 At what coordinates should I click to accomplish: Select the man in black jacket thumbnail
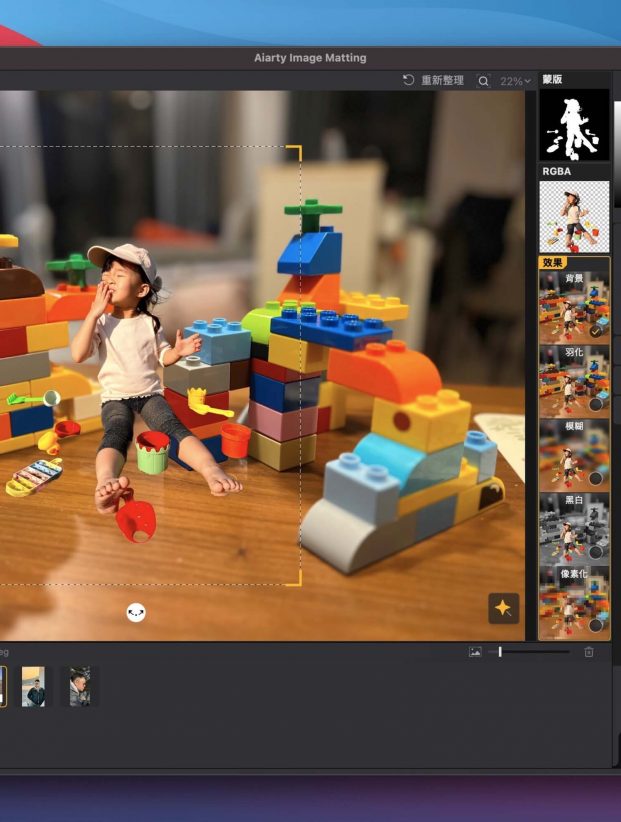(x=33, y=687)
